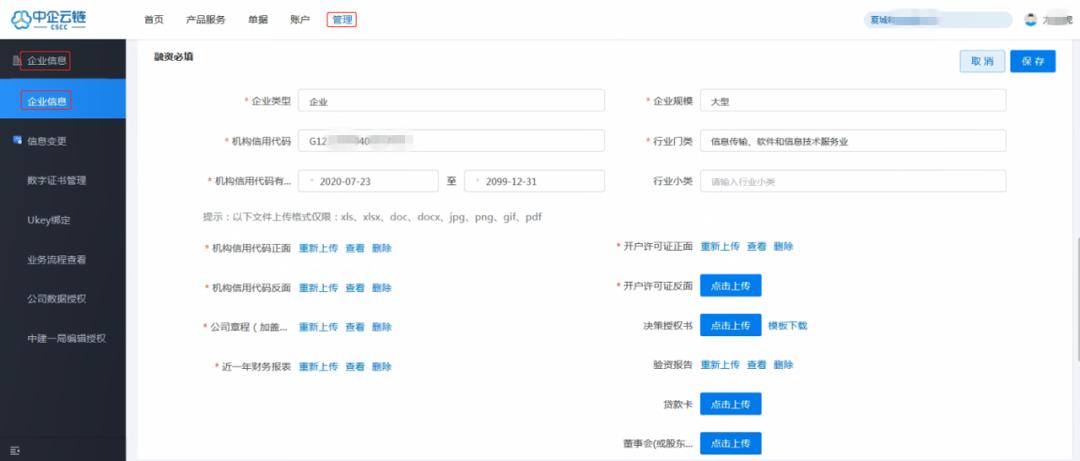Click 查看 for 验资报告

(756, 365)
